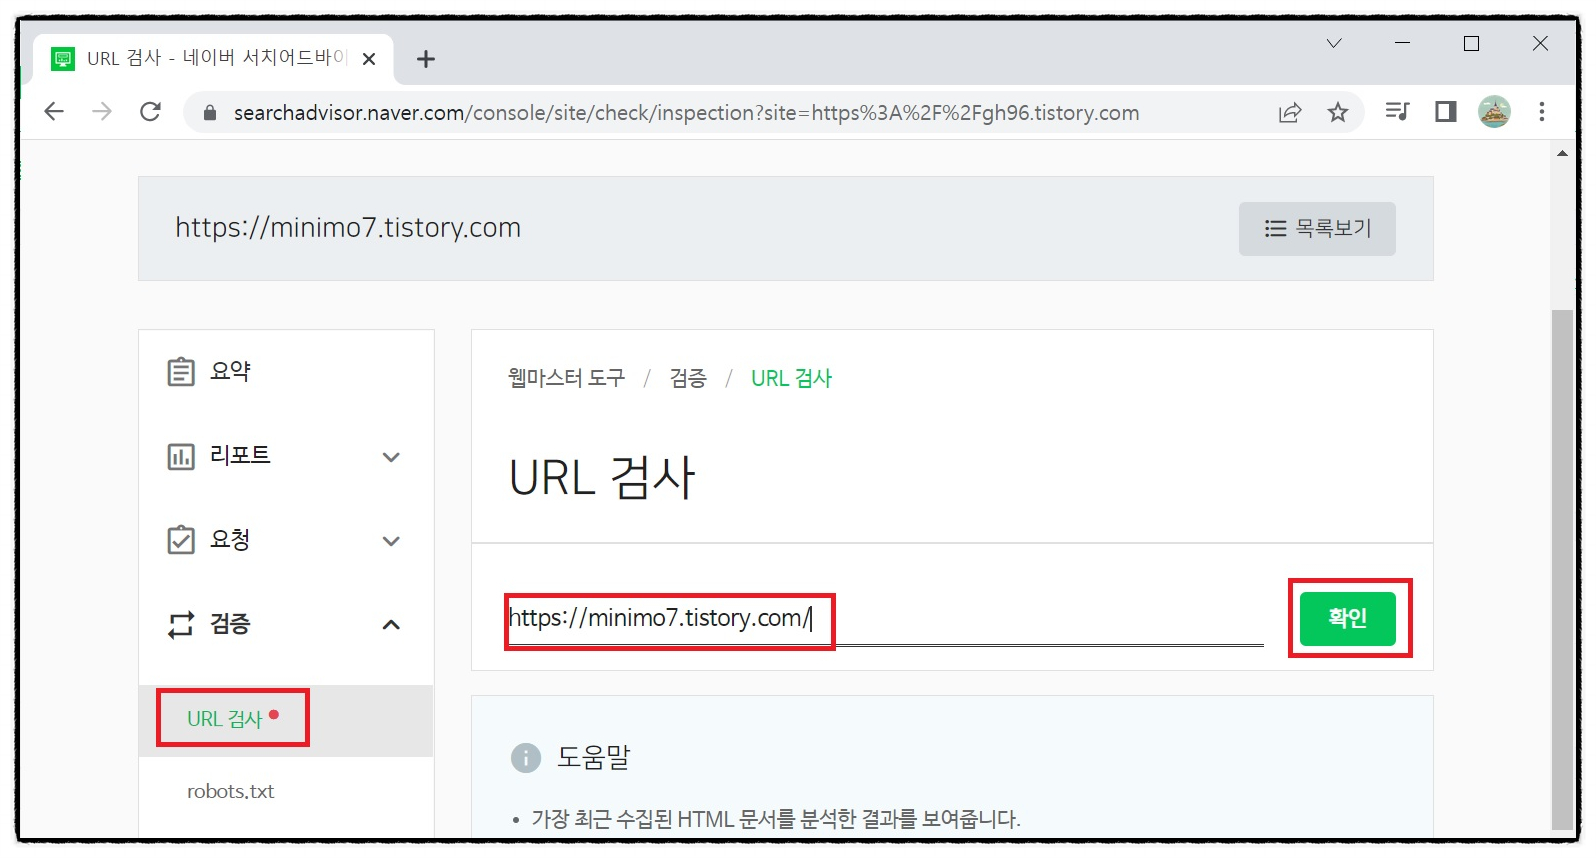This screenshot has height=858, width=1596.
Task: Open Chrome's three-dot menu
Action: click(x=1542, y=111)
